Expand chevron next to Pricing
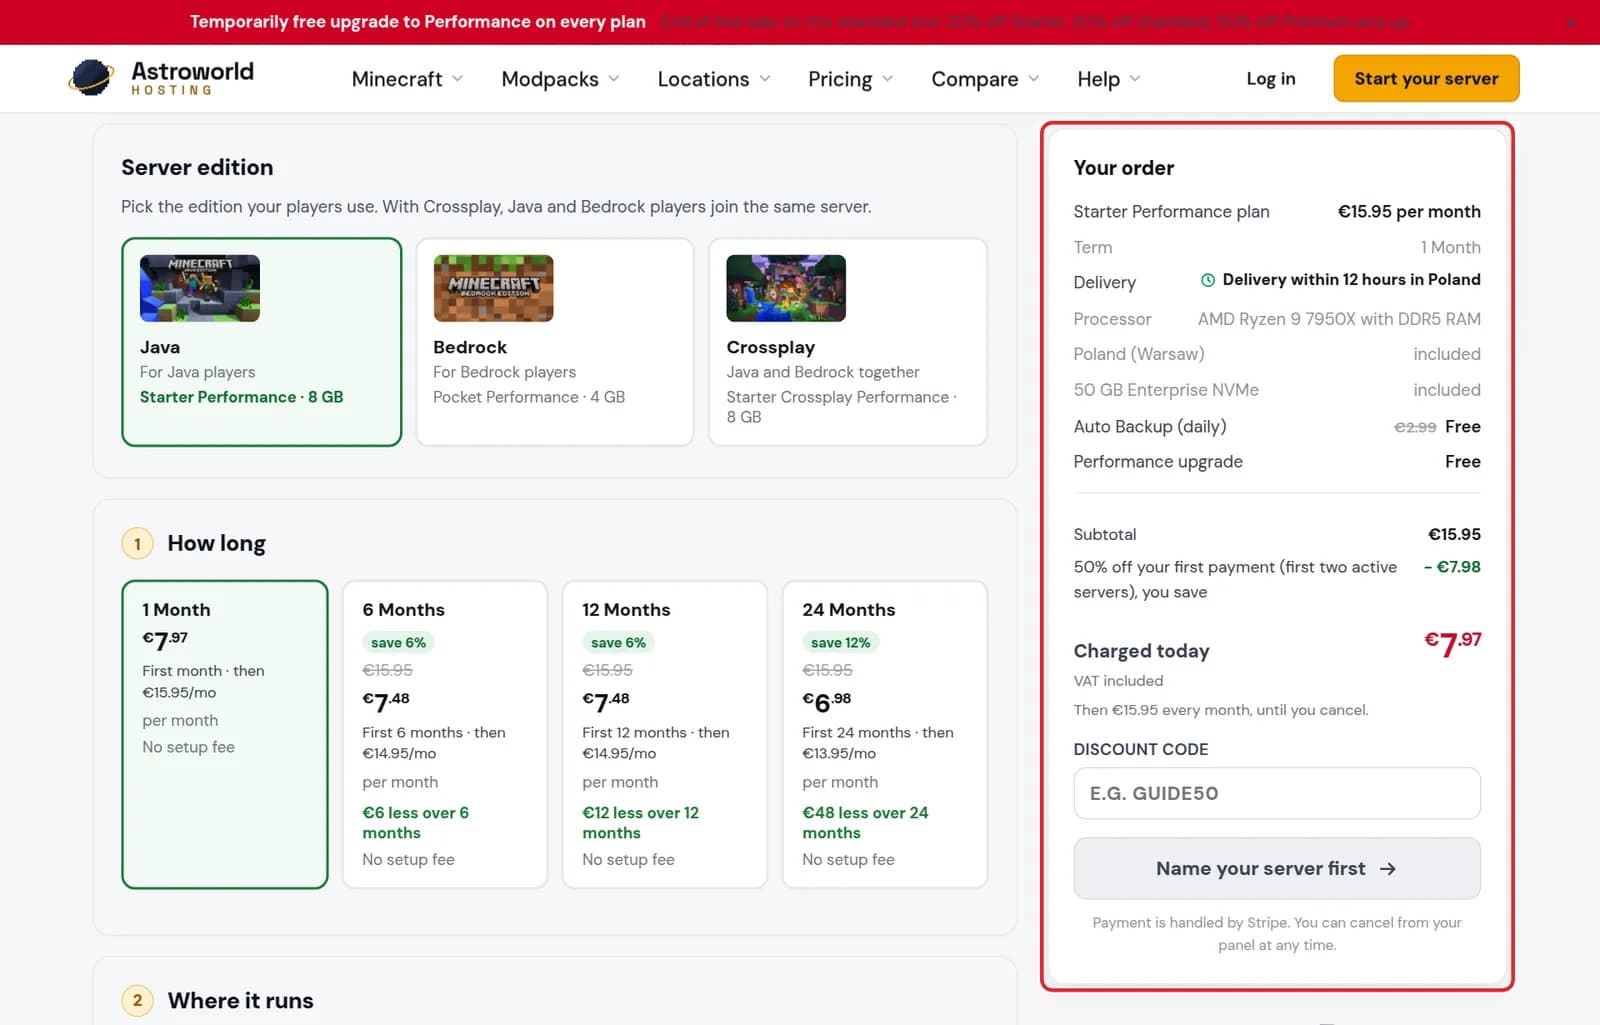Viewport: 1600px width, 1025px height. [887, 79]
